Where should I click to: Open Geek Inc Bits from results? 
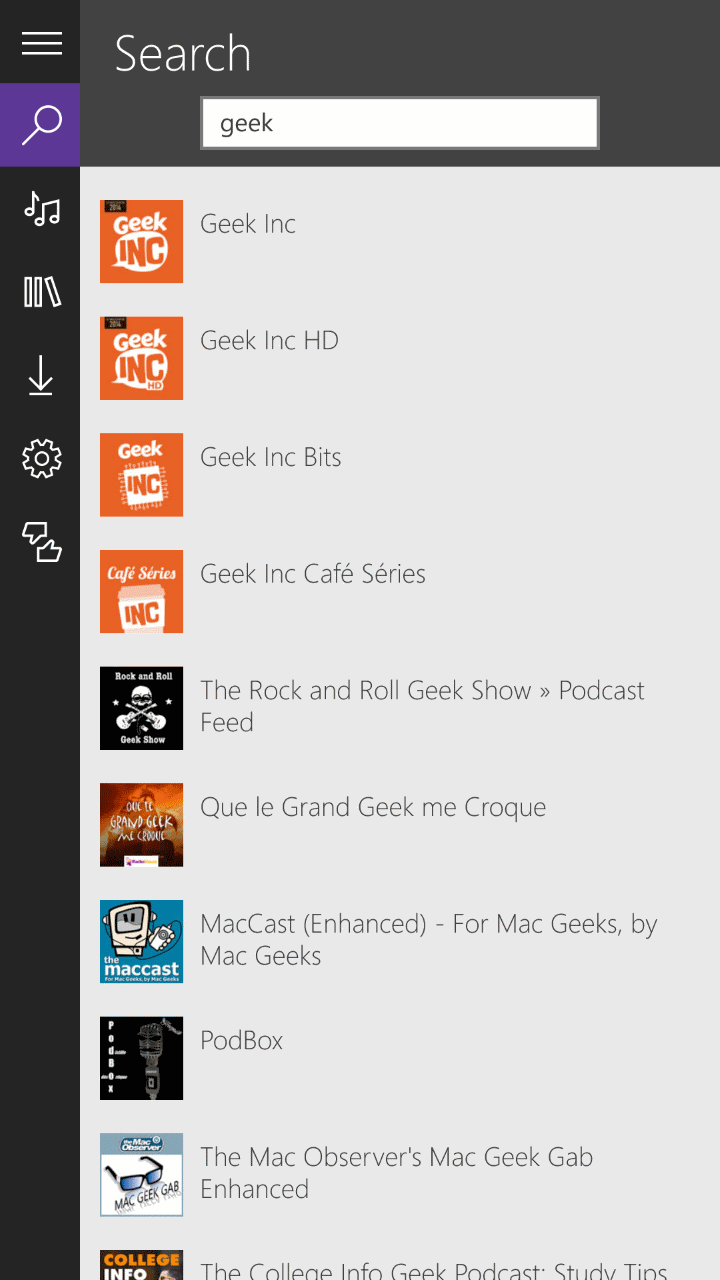[x=270, y=458]
